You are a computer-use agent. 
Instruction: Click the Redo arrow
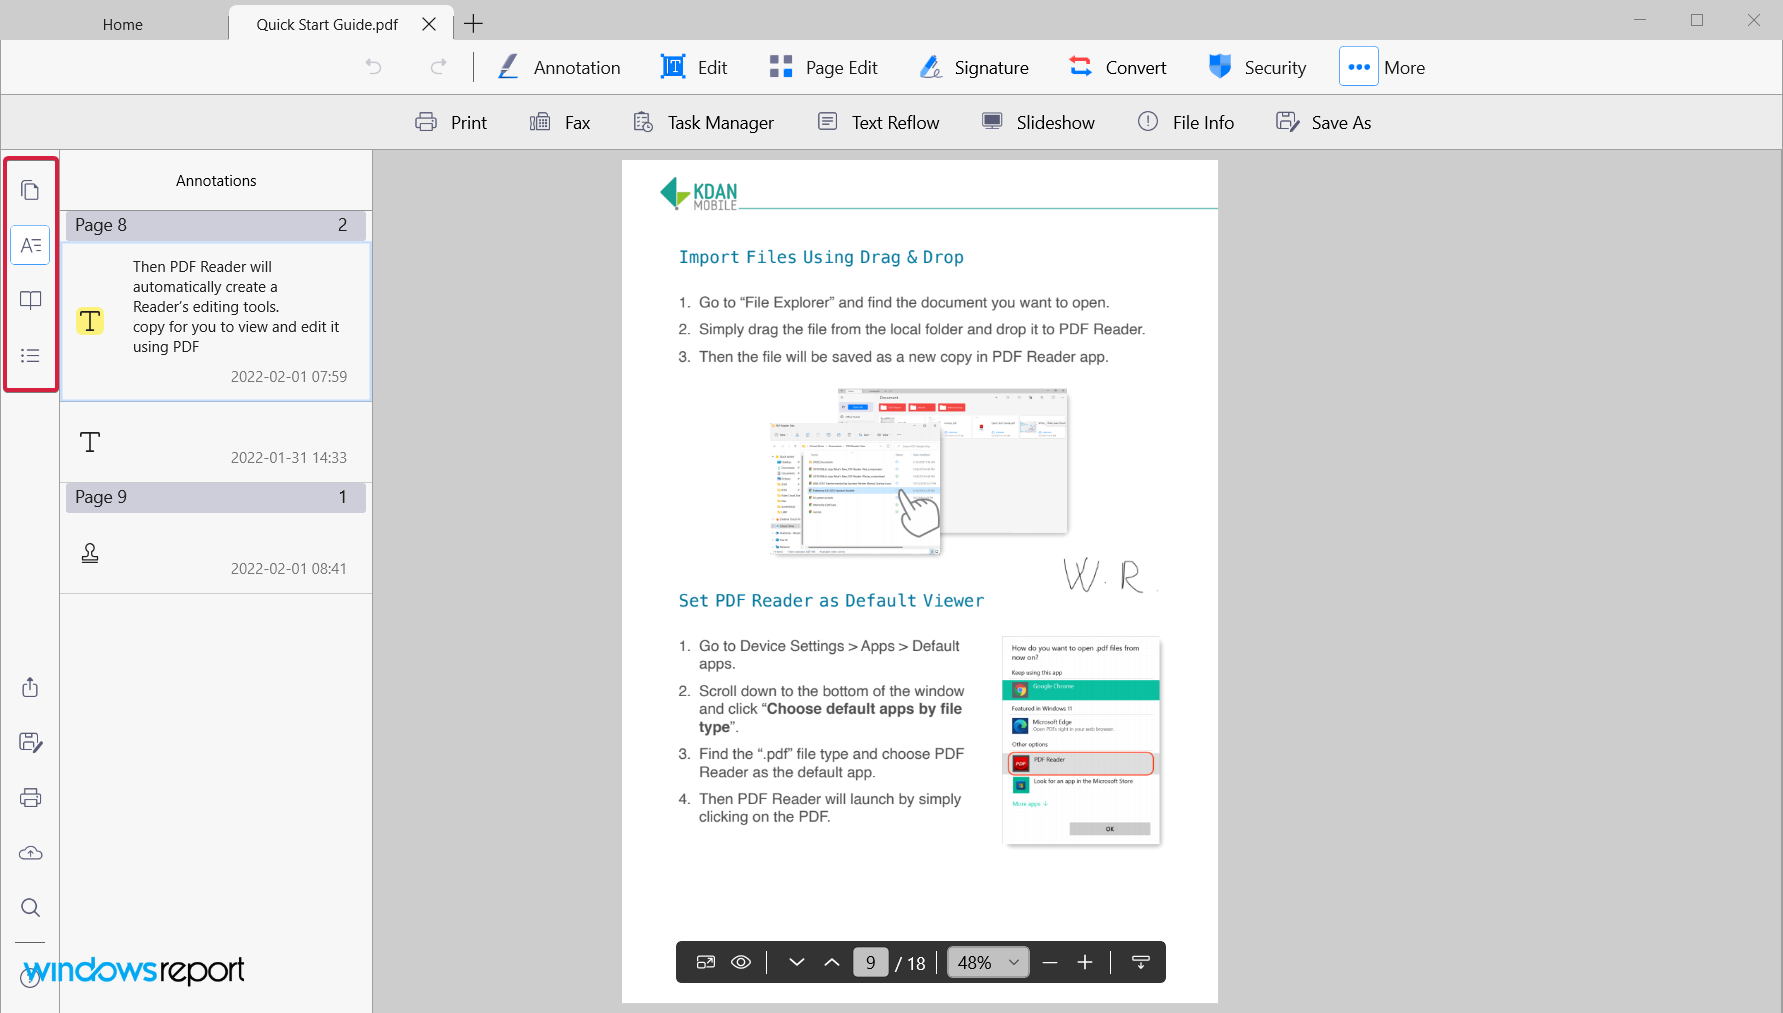click(x=438, y=67)
